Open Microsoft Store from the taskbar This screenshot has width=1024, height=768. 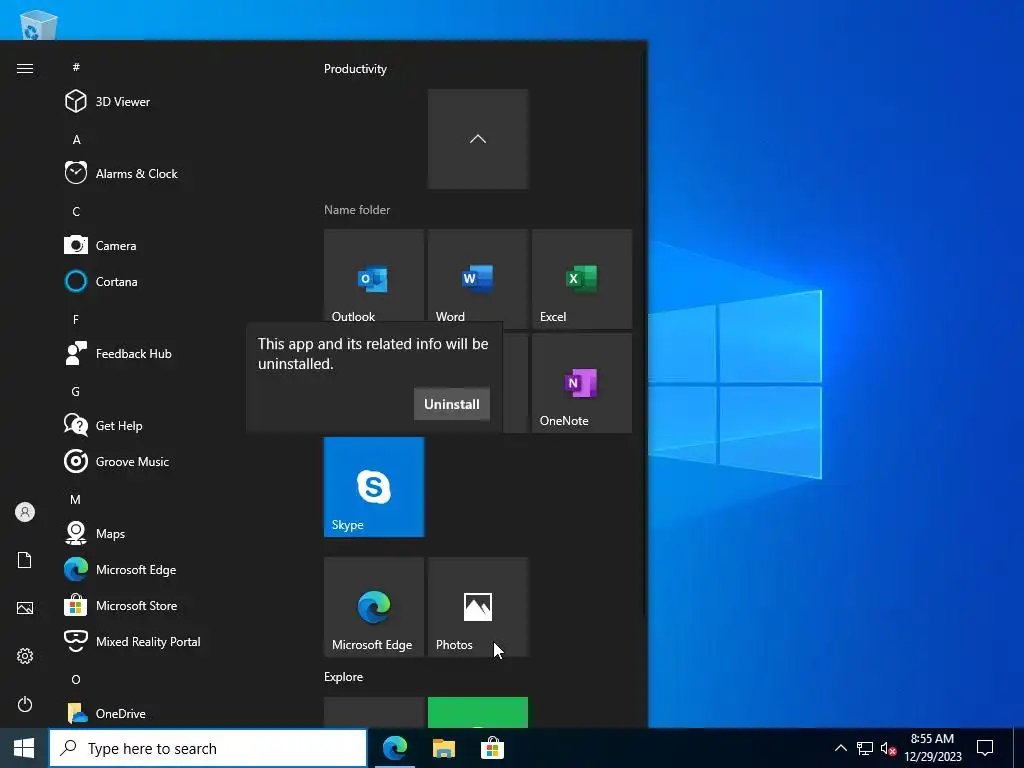[492, 748]
